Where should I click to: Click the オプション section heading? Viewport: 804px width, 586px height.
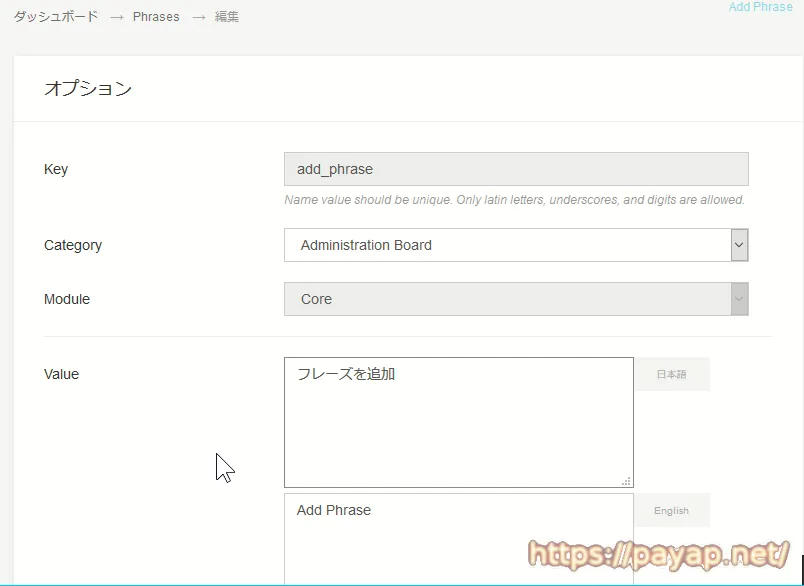[88, 88]
